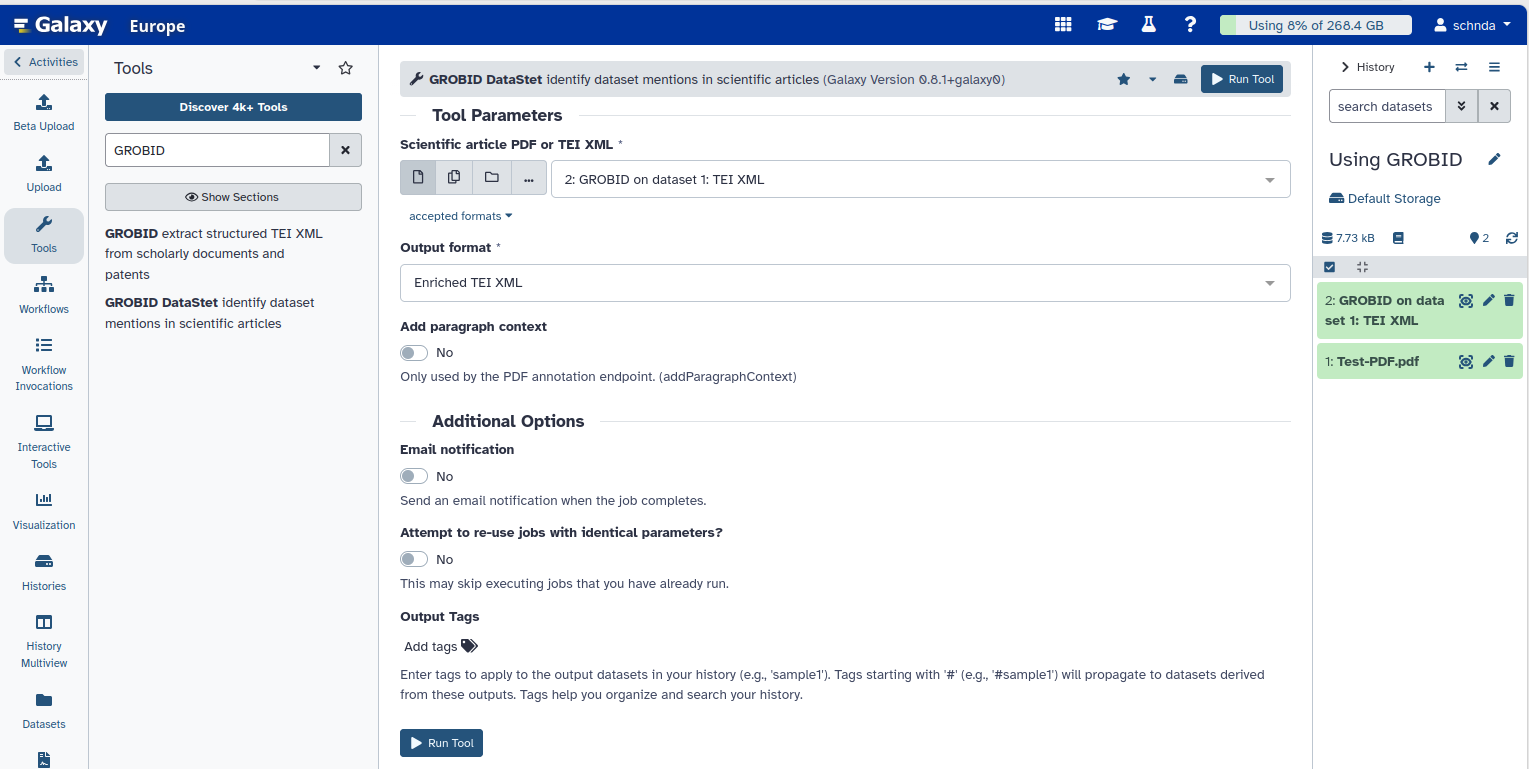The image size is (1529, 769).
Task: Toggle Add paragraph context switch
Action: (x=414, y=353)
